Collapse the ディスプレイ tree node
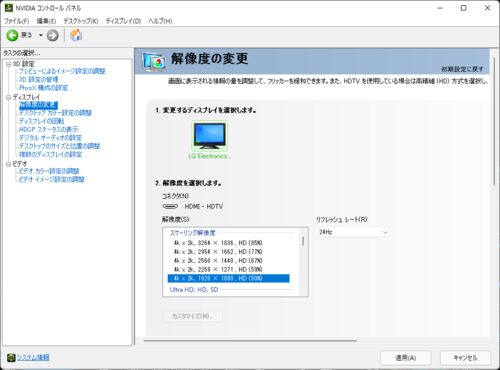 [x=8, y=97]
